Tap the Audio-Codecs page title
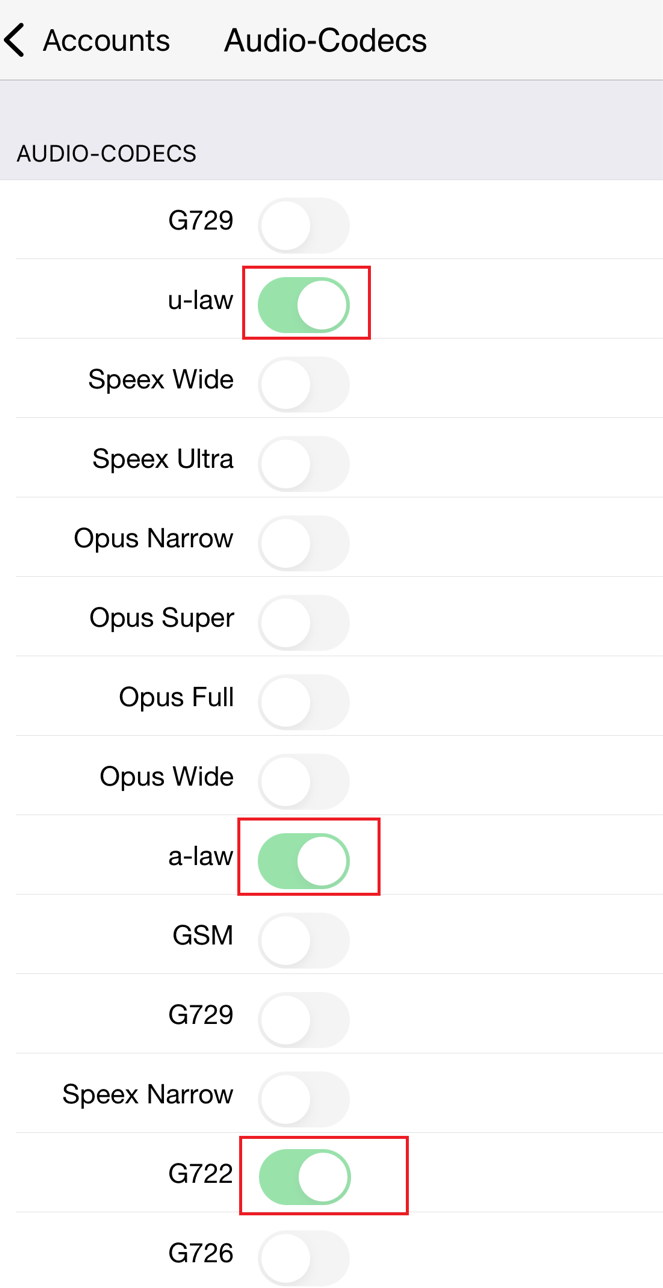 coord(325,41)
